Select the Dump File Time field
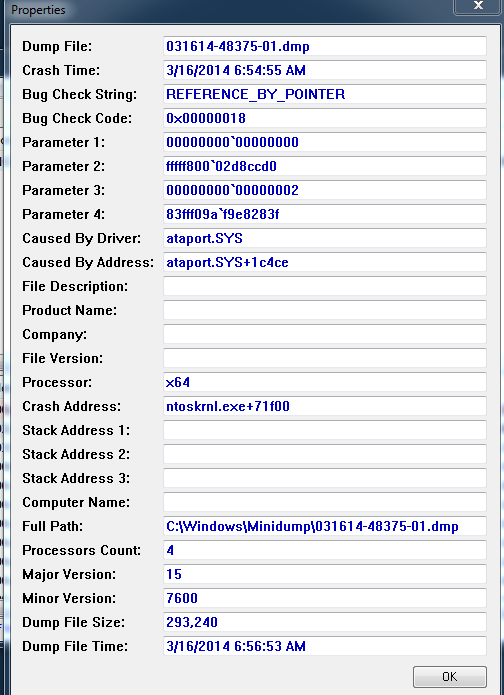Image resolution: width=504 pixels, height=695 pixels. tap(324, 646)
